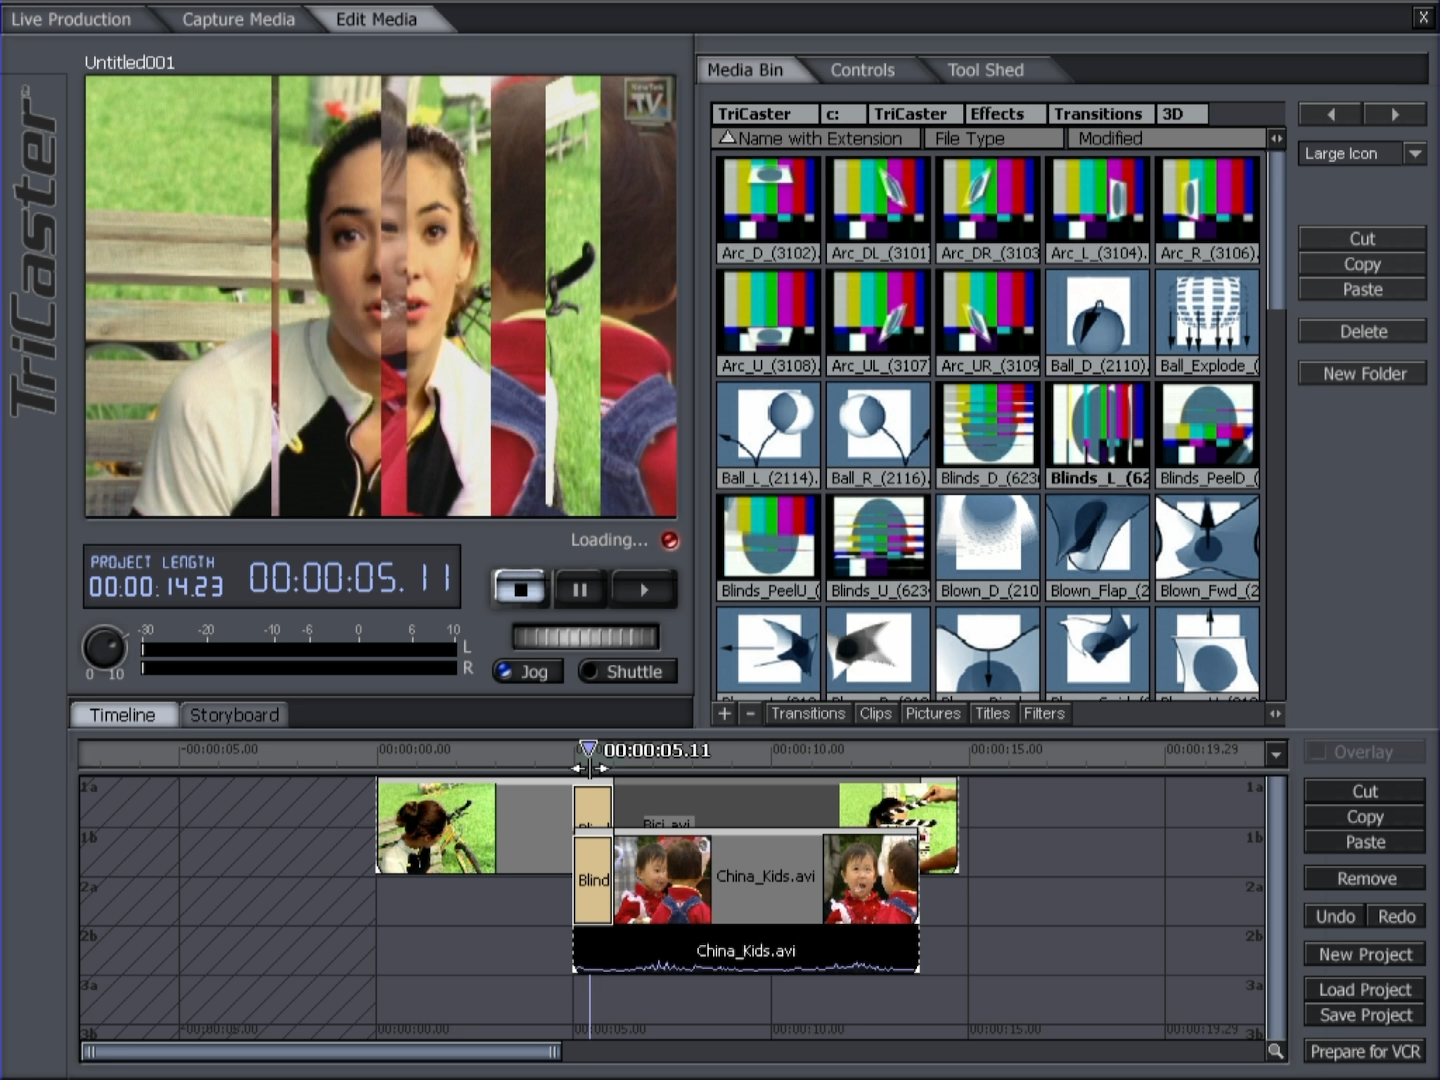Click the plus button beside Transitions filter
Viewport: 1440px width, 1080px height.
tap(725, 713)
